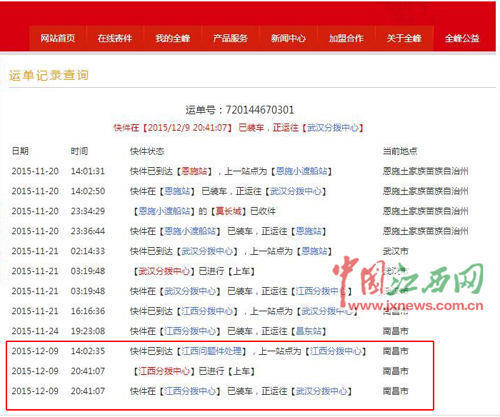Open the 全峰公益 menu item
Image resolution: width=500 pixels, height=417 pixels.
tap(462, 38)
